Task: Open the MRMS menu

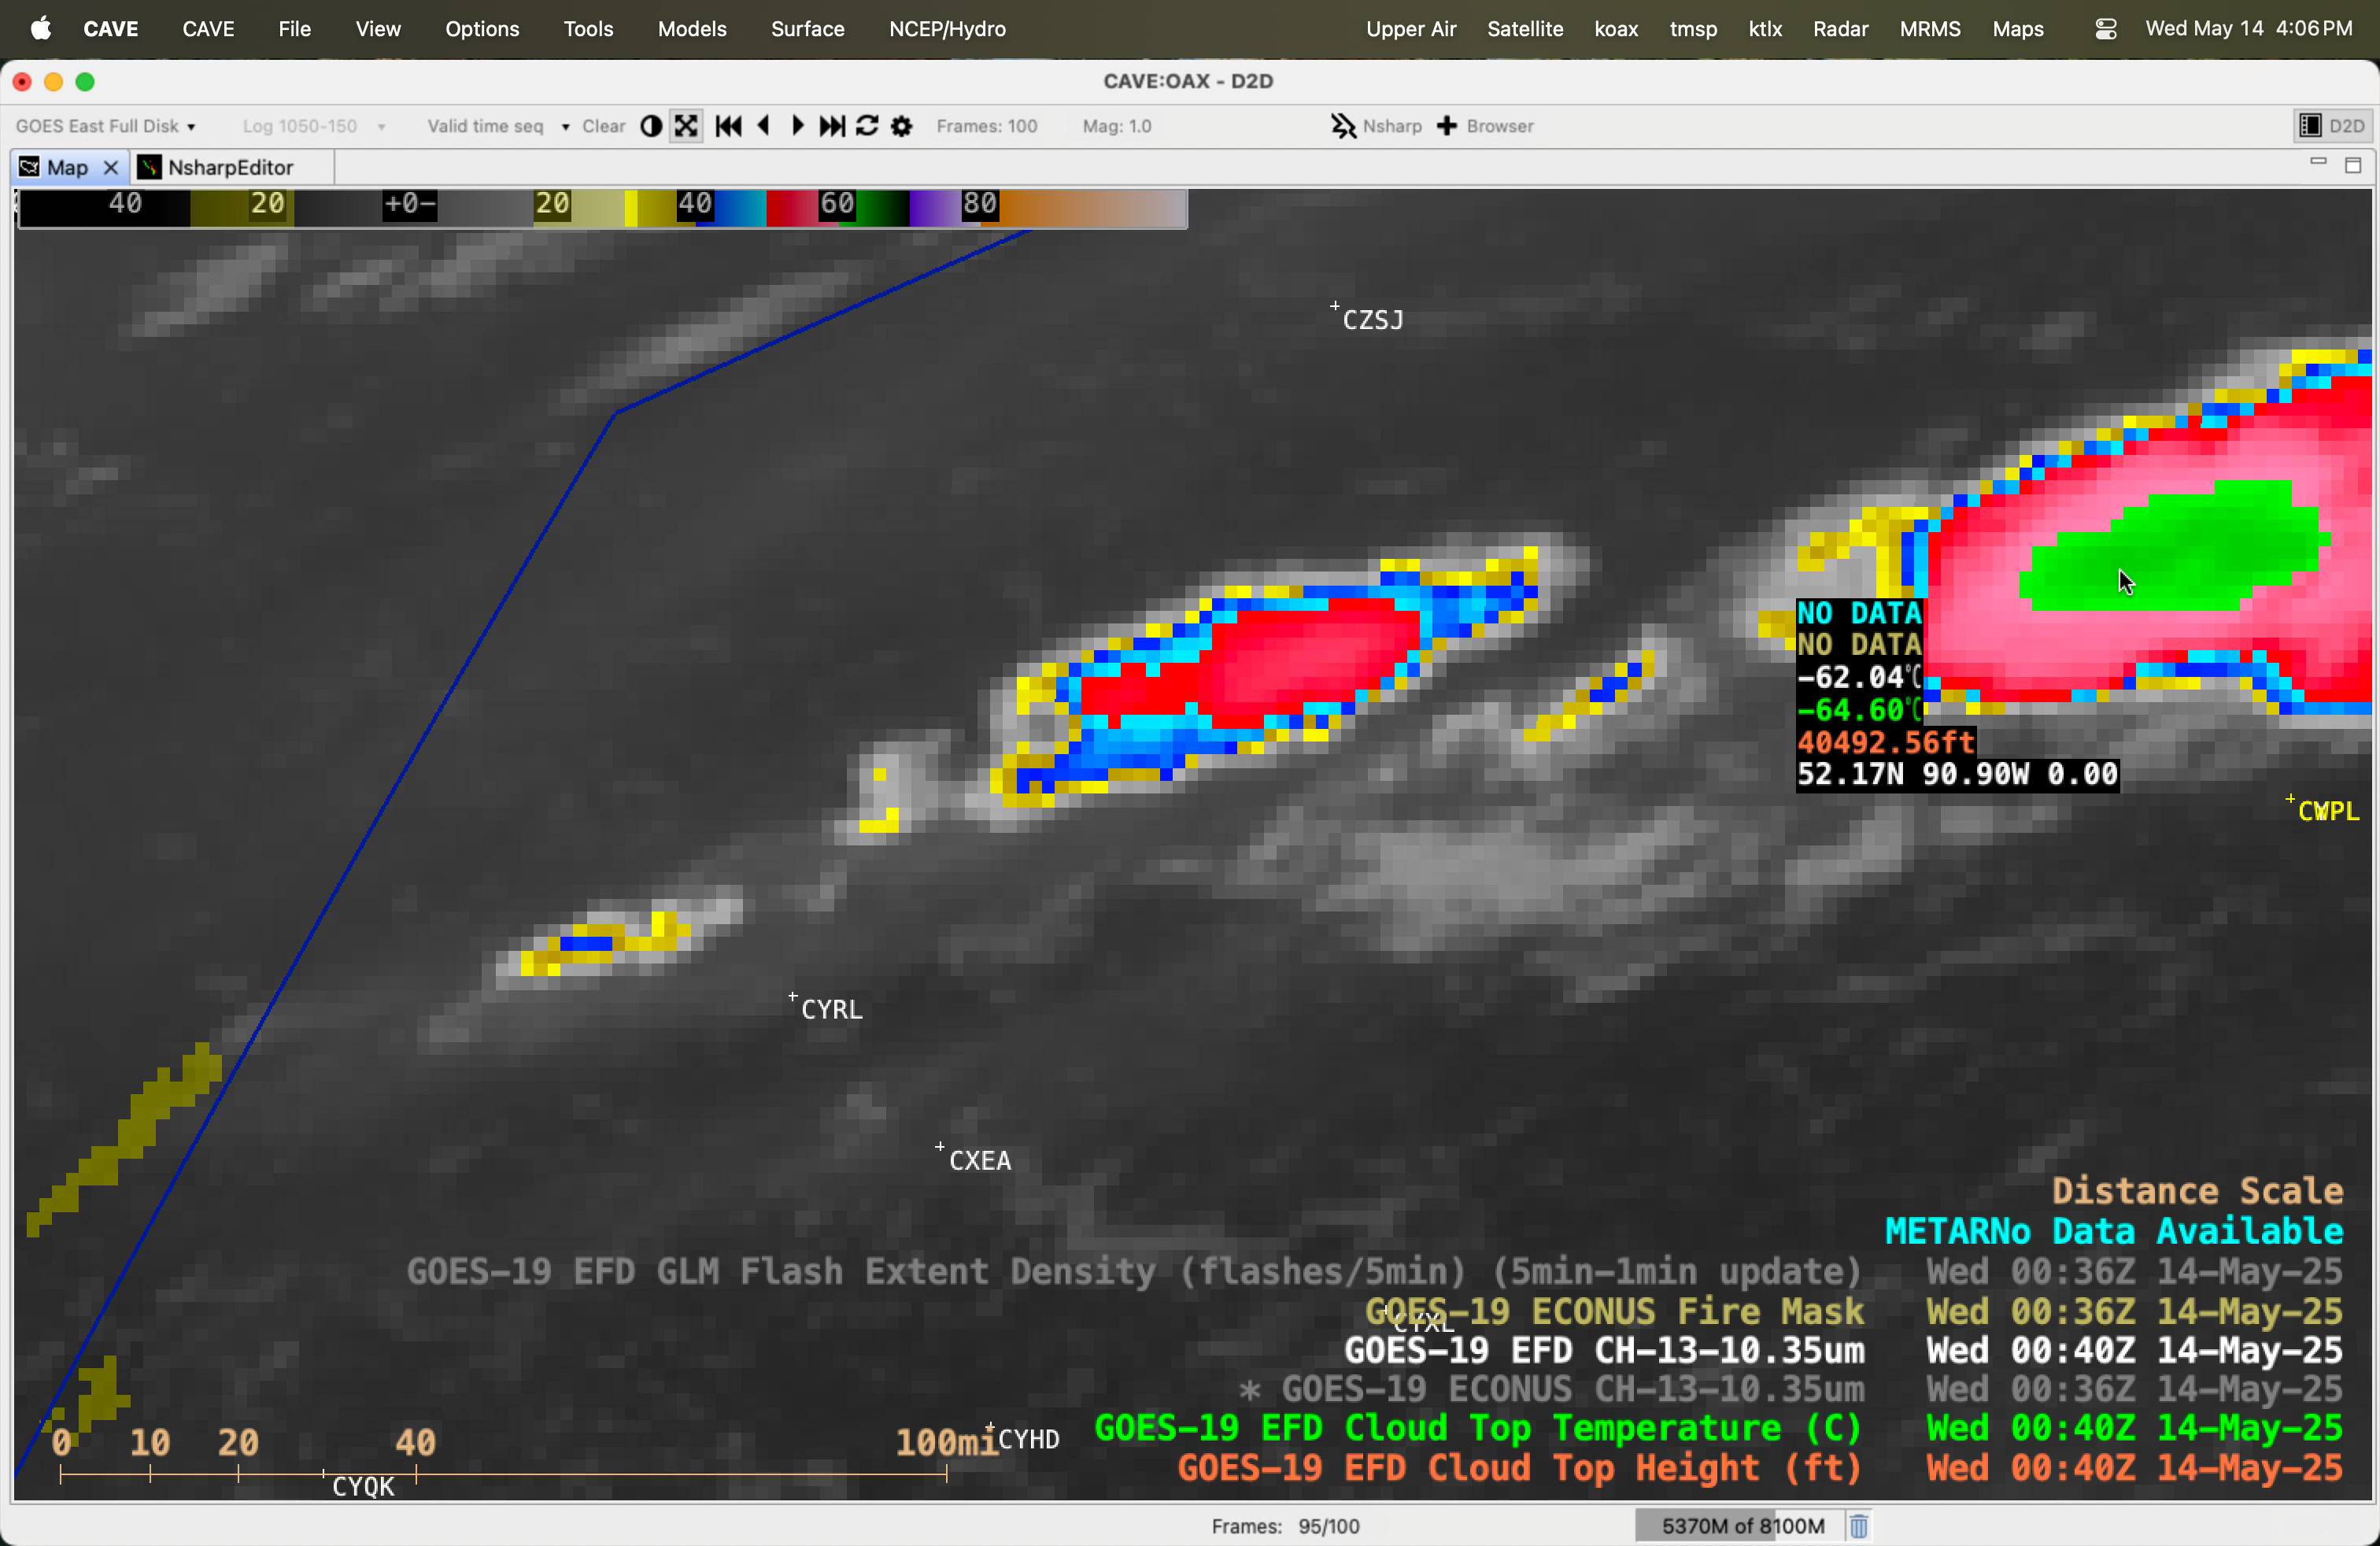Action: [x=1930, y=29]
